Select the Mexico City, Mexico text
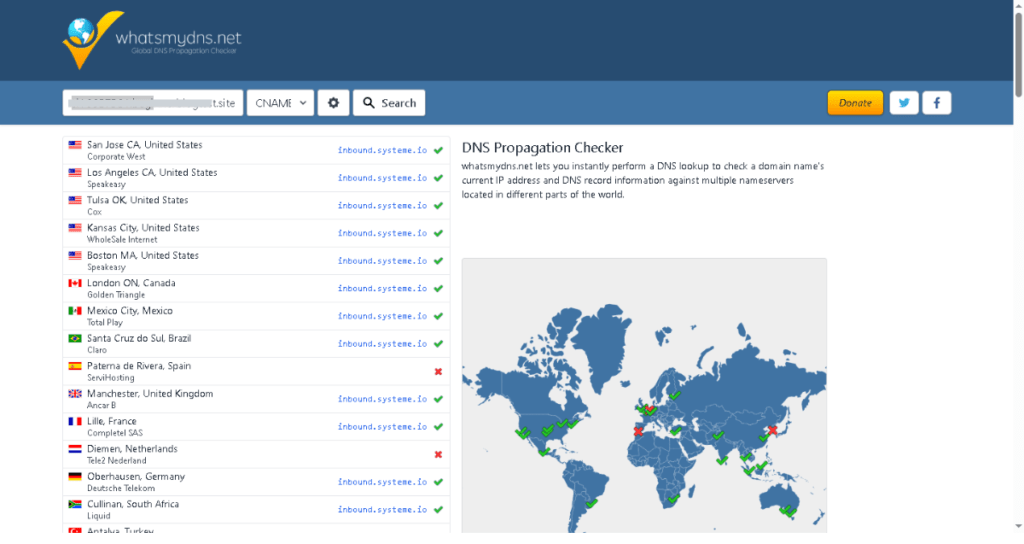 130,311
